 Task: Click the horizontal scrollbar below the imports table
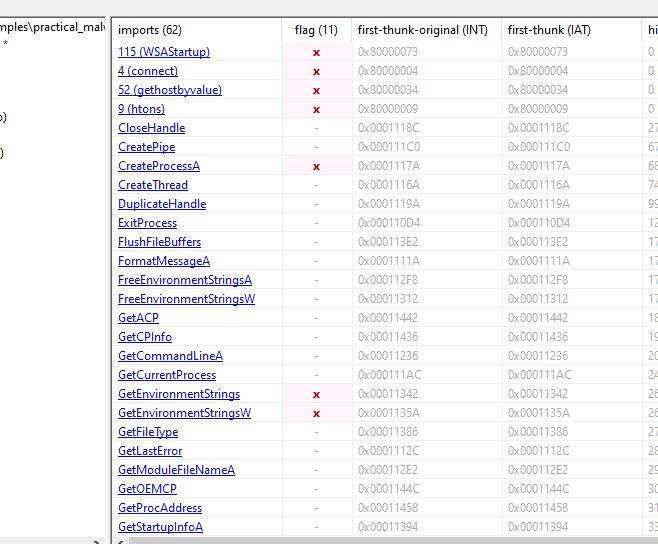(x=393, y=541)
